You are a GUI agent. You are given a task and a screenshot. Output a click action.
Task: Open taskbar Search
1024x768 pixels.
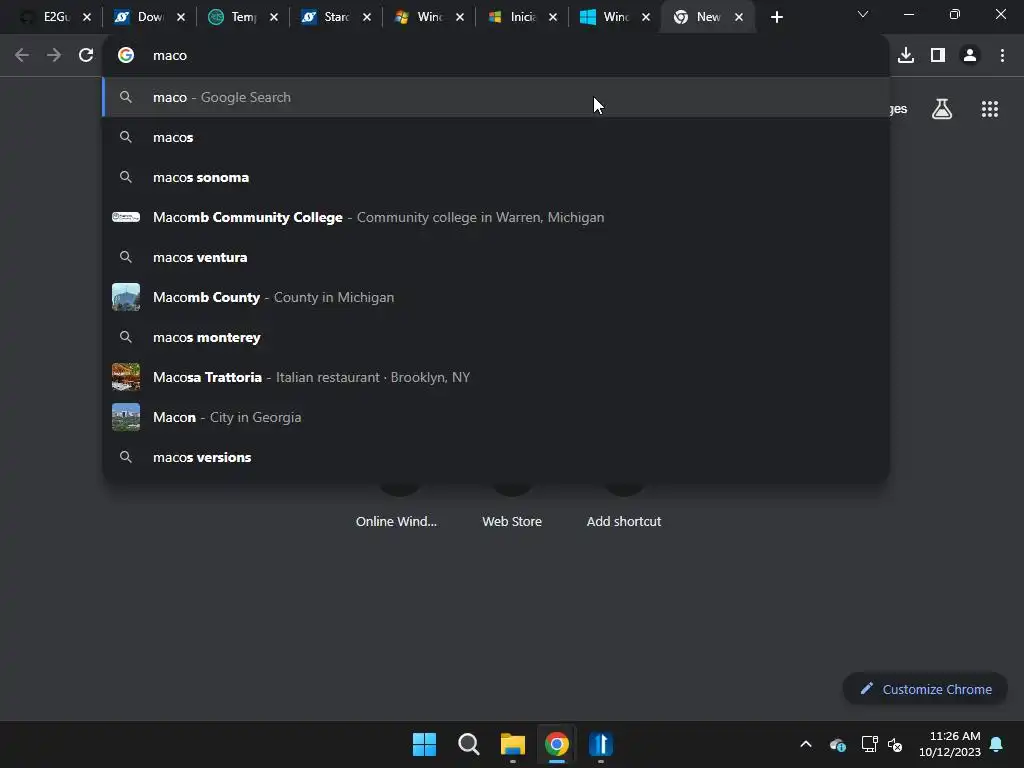pyautogui.click(x=469, y=744)
